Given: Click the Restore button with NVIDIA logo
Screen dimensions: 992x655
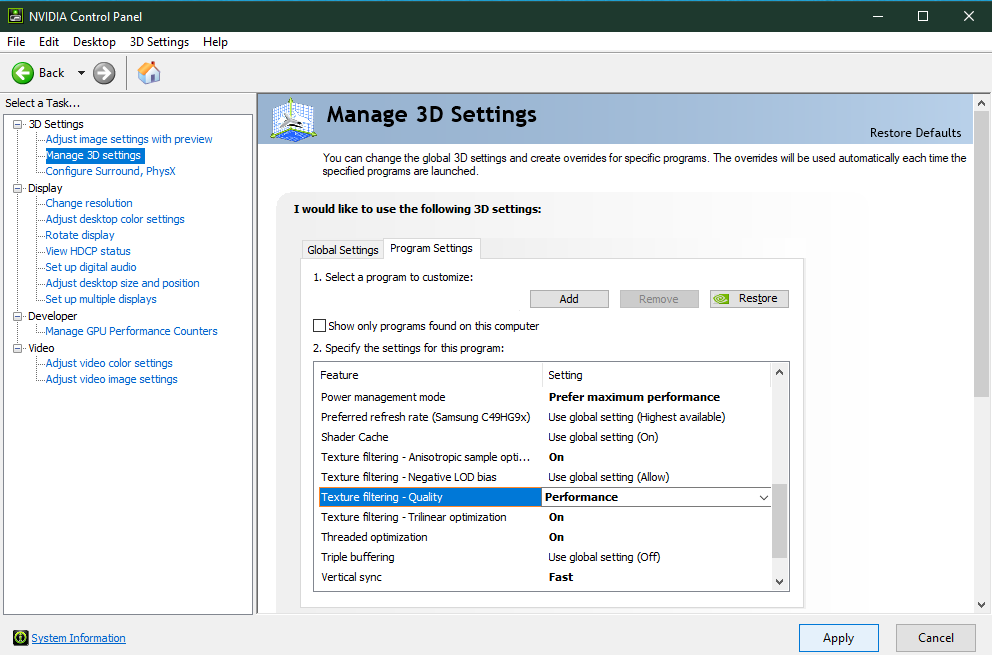Looking at the screenshot, I should click(x=749, y=299).
